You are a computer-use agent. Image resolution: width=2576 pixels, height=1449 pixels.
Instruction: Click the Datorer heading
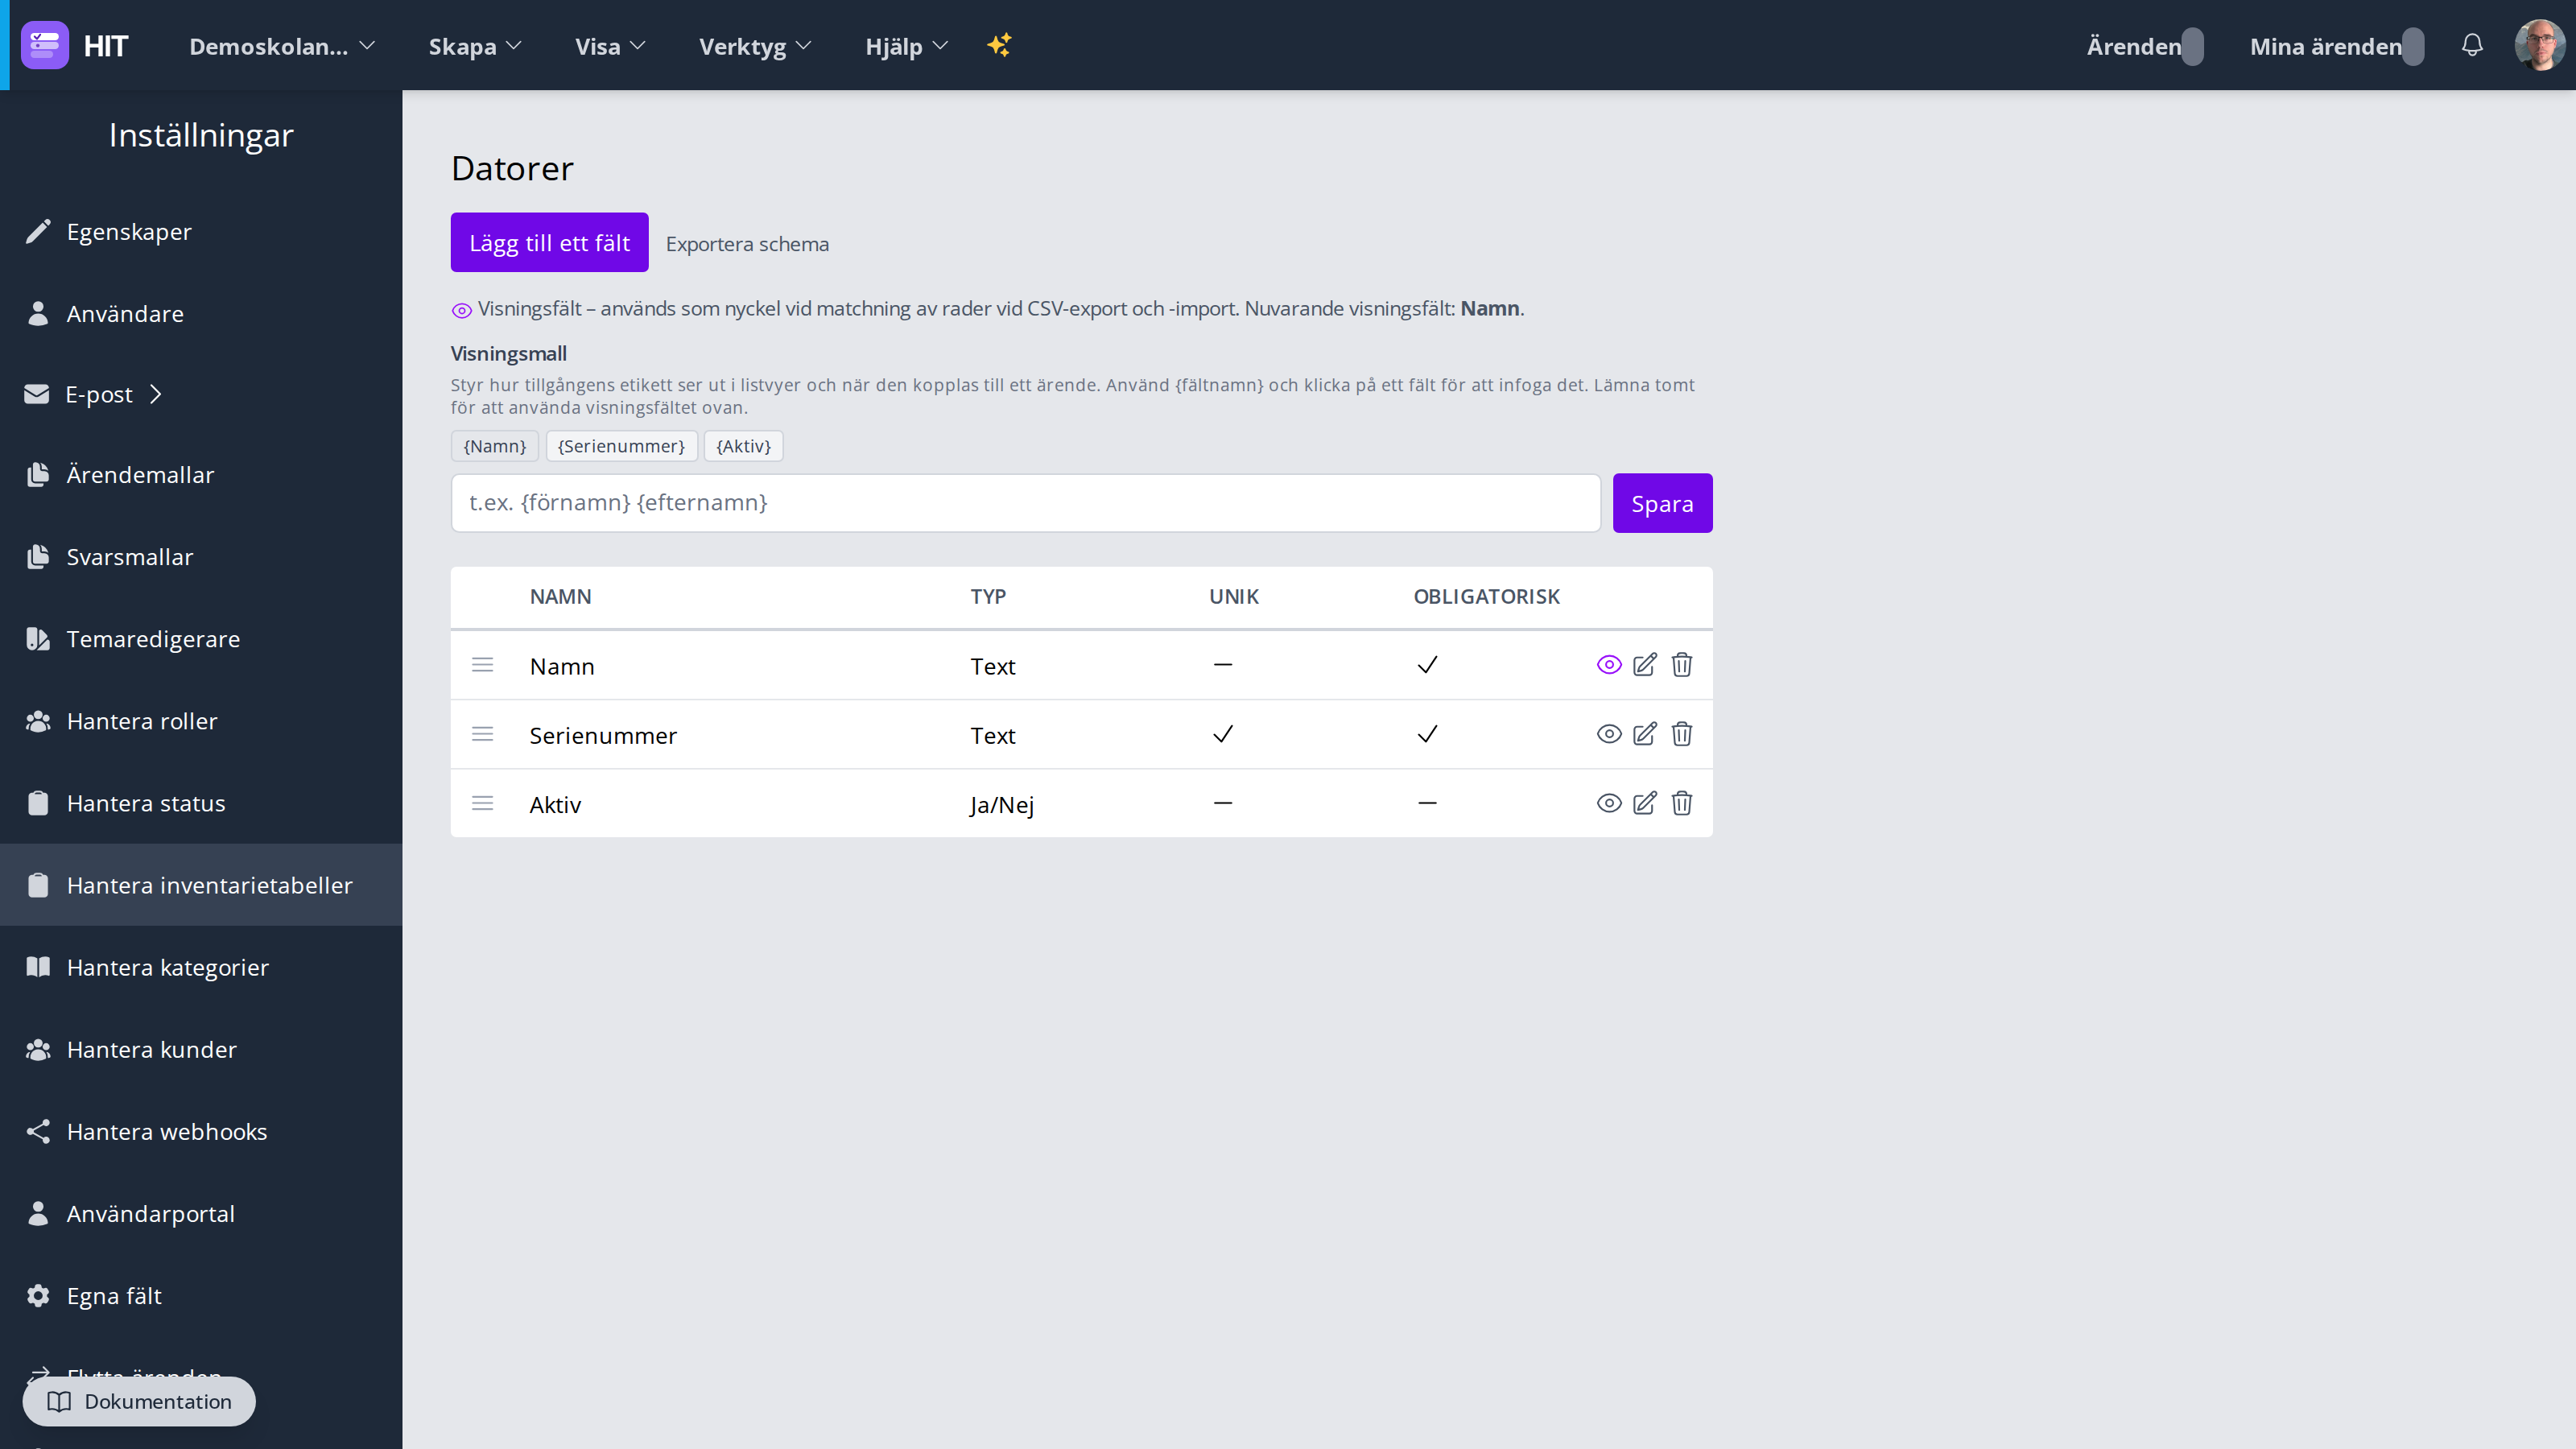(512, 168)
